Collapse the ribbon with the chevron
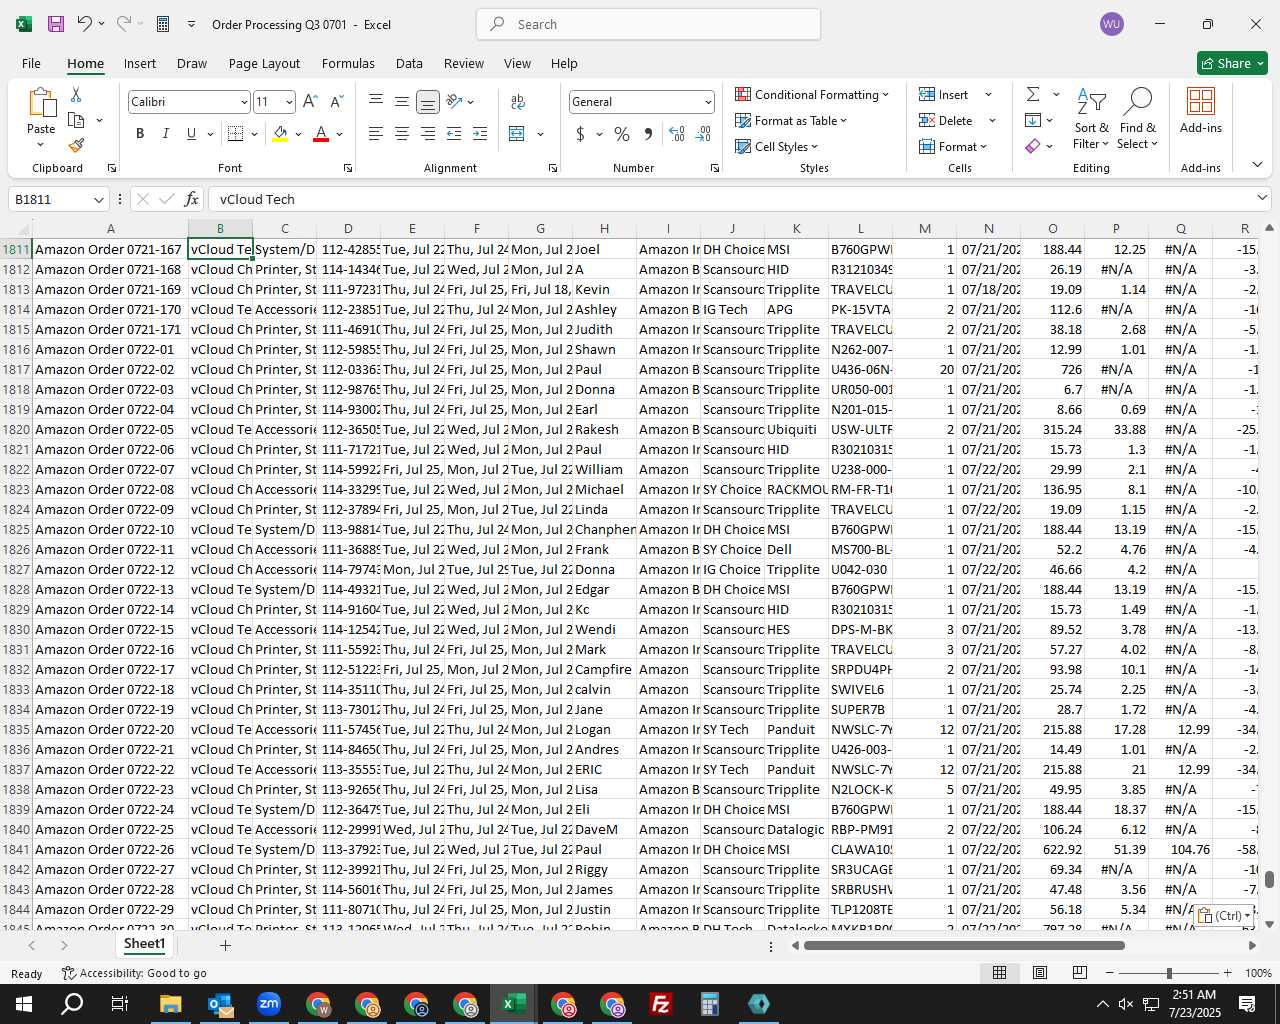Image resolution: width=1280 pixels, height=1024 pixels. click(x=1257, y=164)
